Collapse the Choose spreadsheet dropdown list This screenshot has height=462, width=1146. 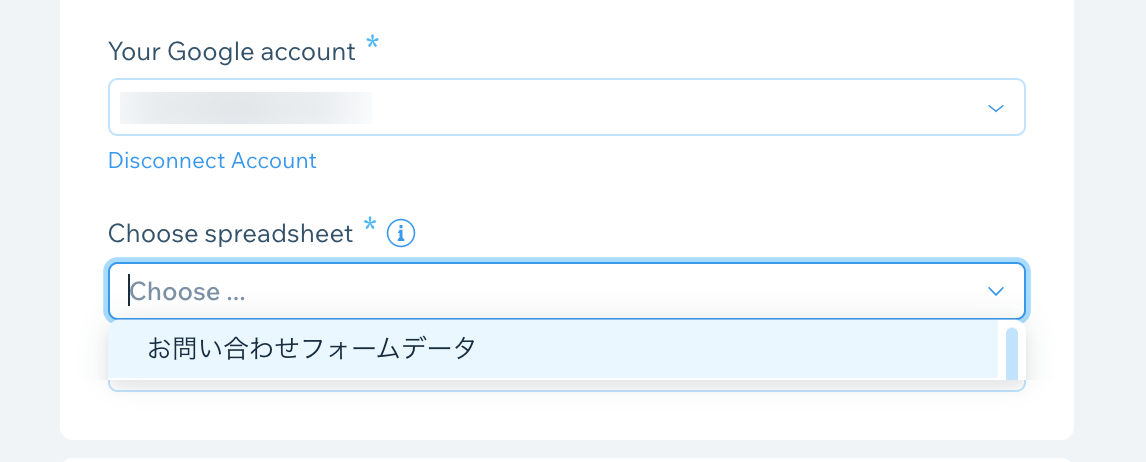click(x=995, y=291)
